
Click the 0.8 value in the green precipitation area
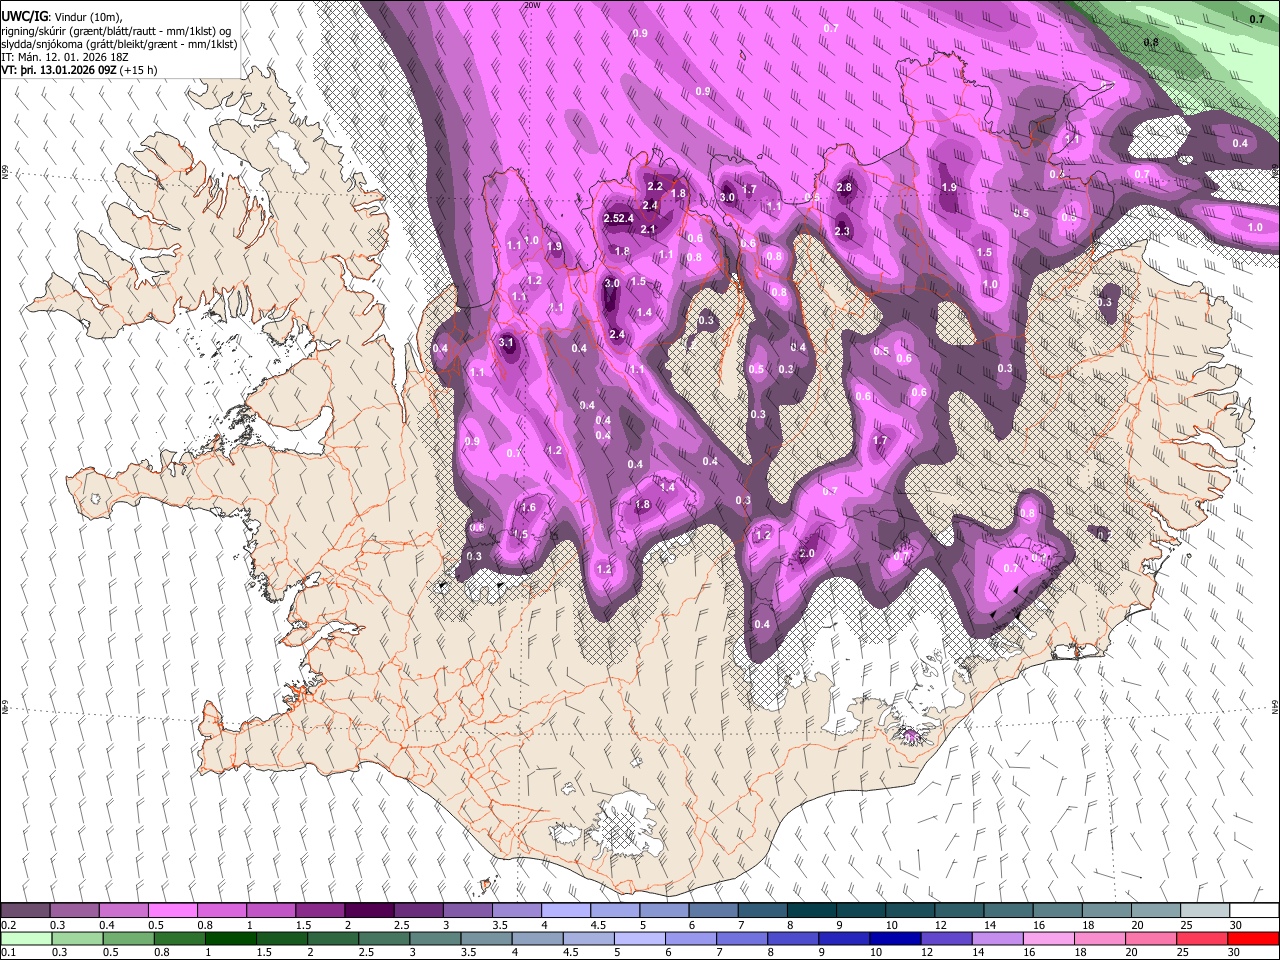coord(1151,43)
